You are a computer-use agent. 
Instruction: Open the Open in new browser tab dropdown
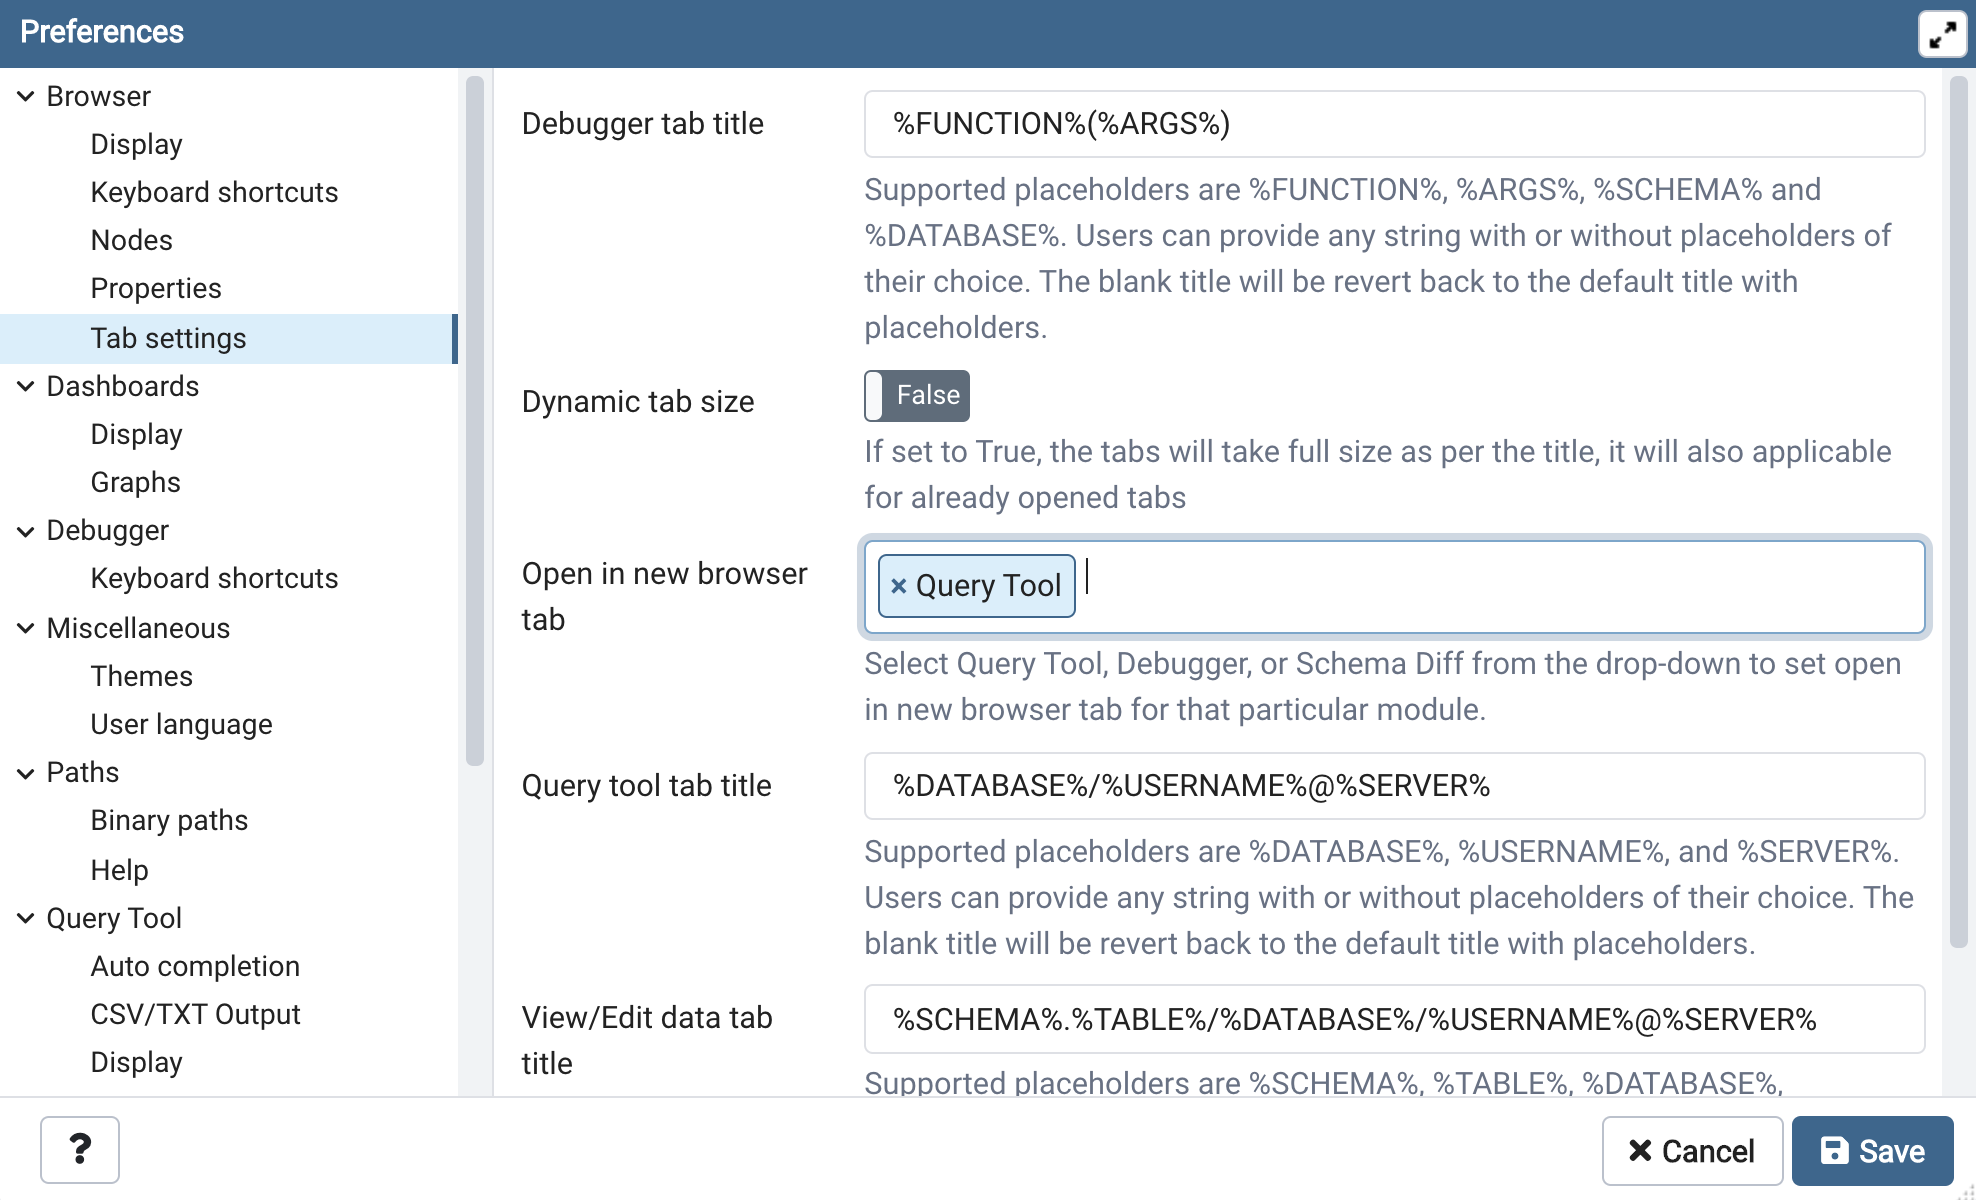pos(1500,587)
